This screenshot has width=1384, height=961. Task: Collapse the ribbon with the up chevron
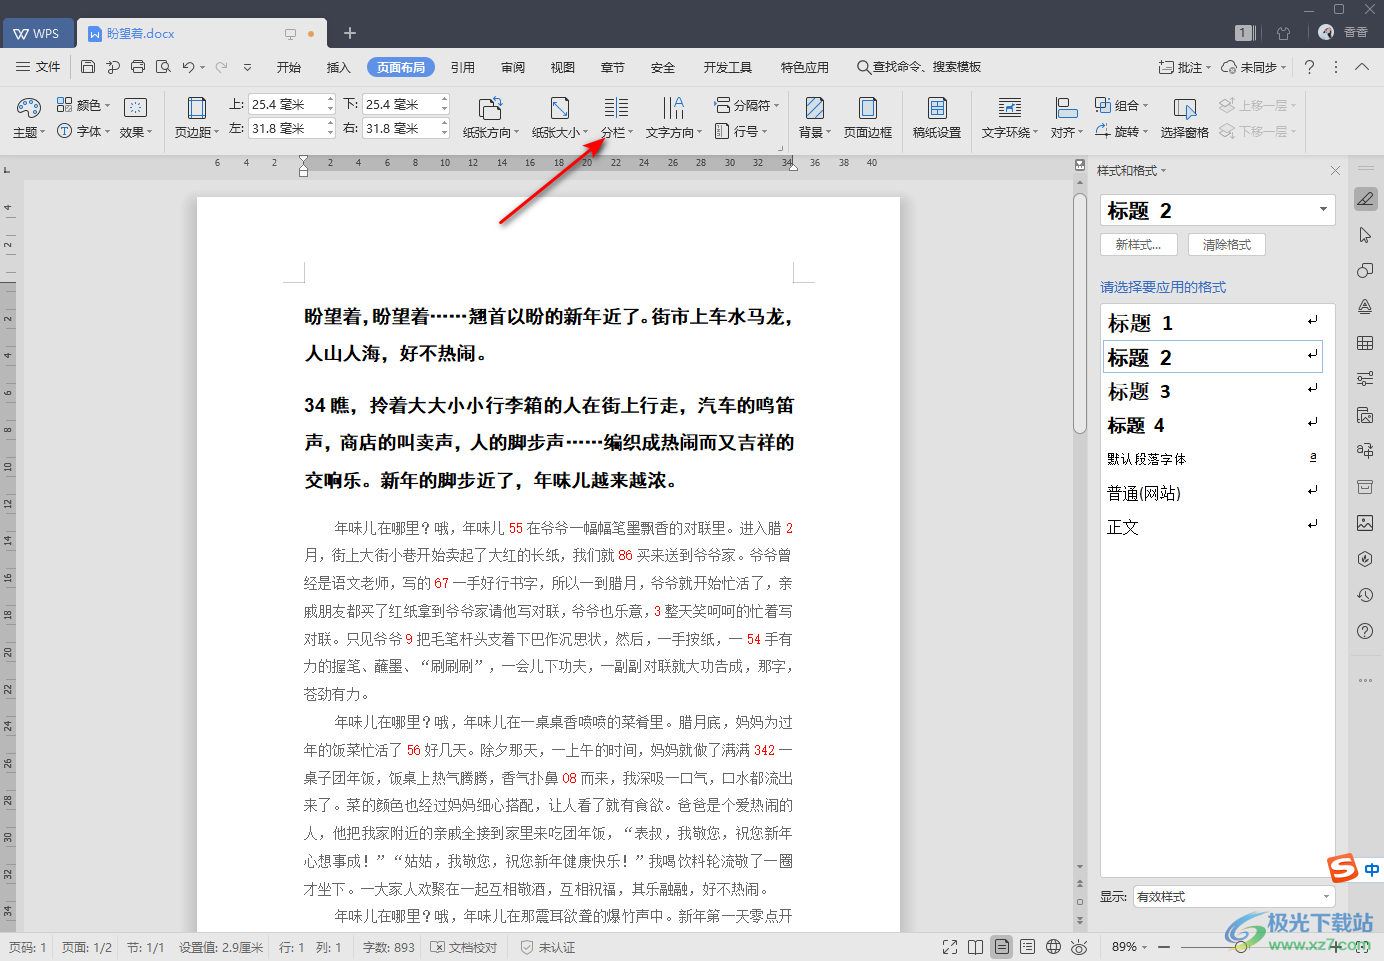pos(1362,67)
